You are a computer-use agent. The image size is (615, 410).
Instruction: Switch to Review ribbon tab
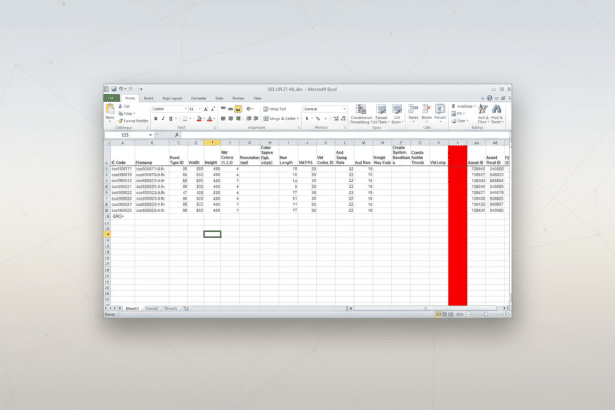(238, 98)
